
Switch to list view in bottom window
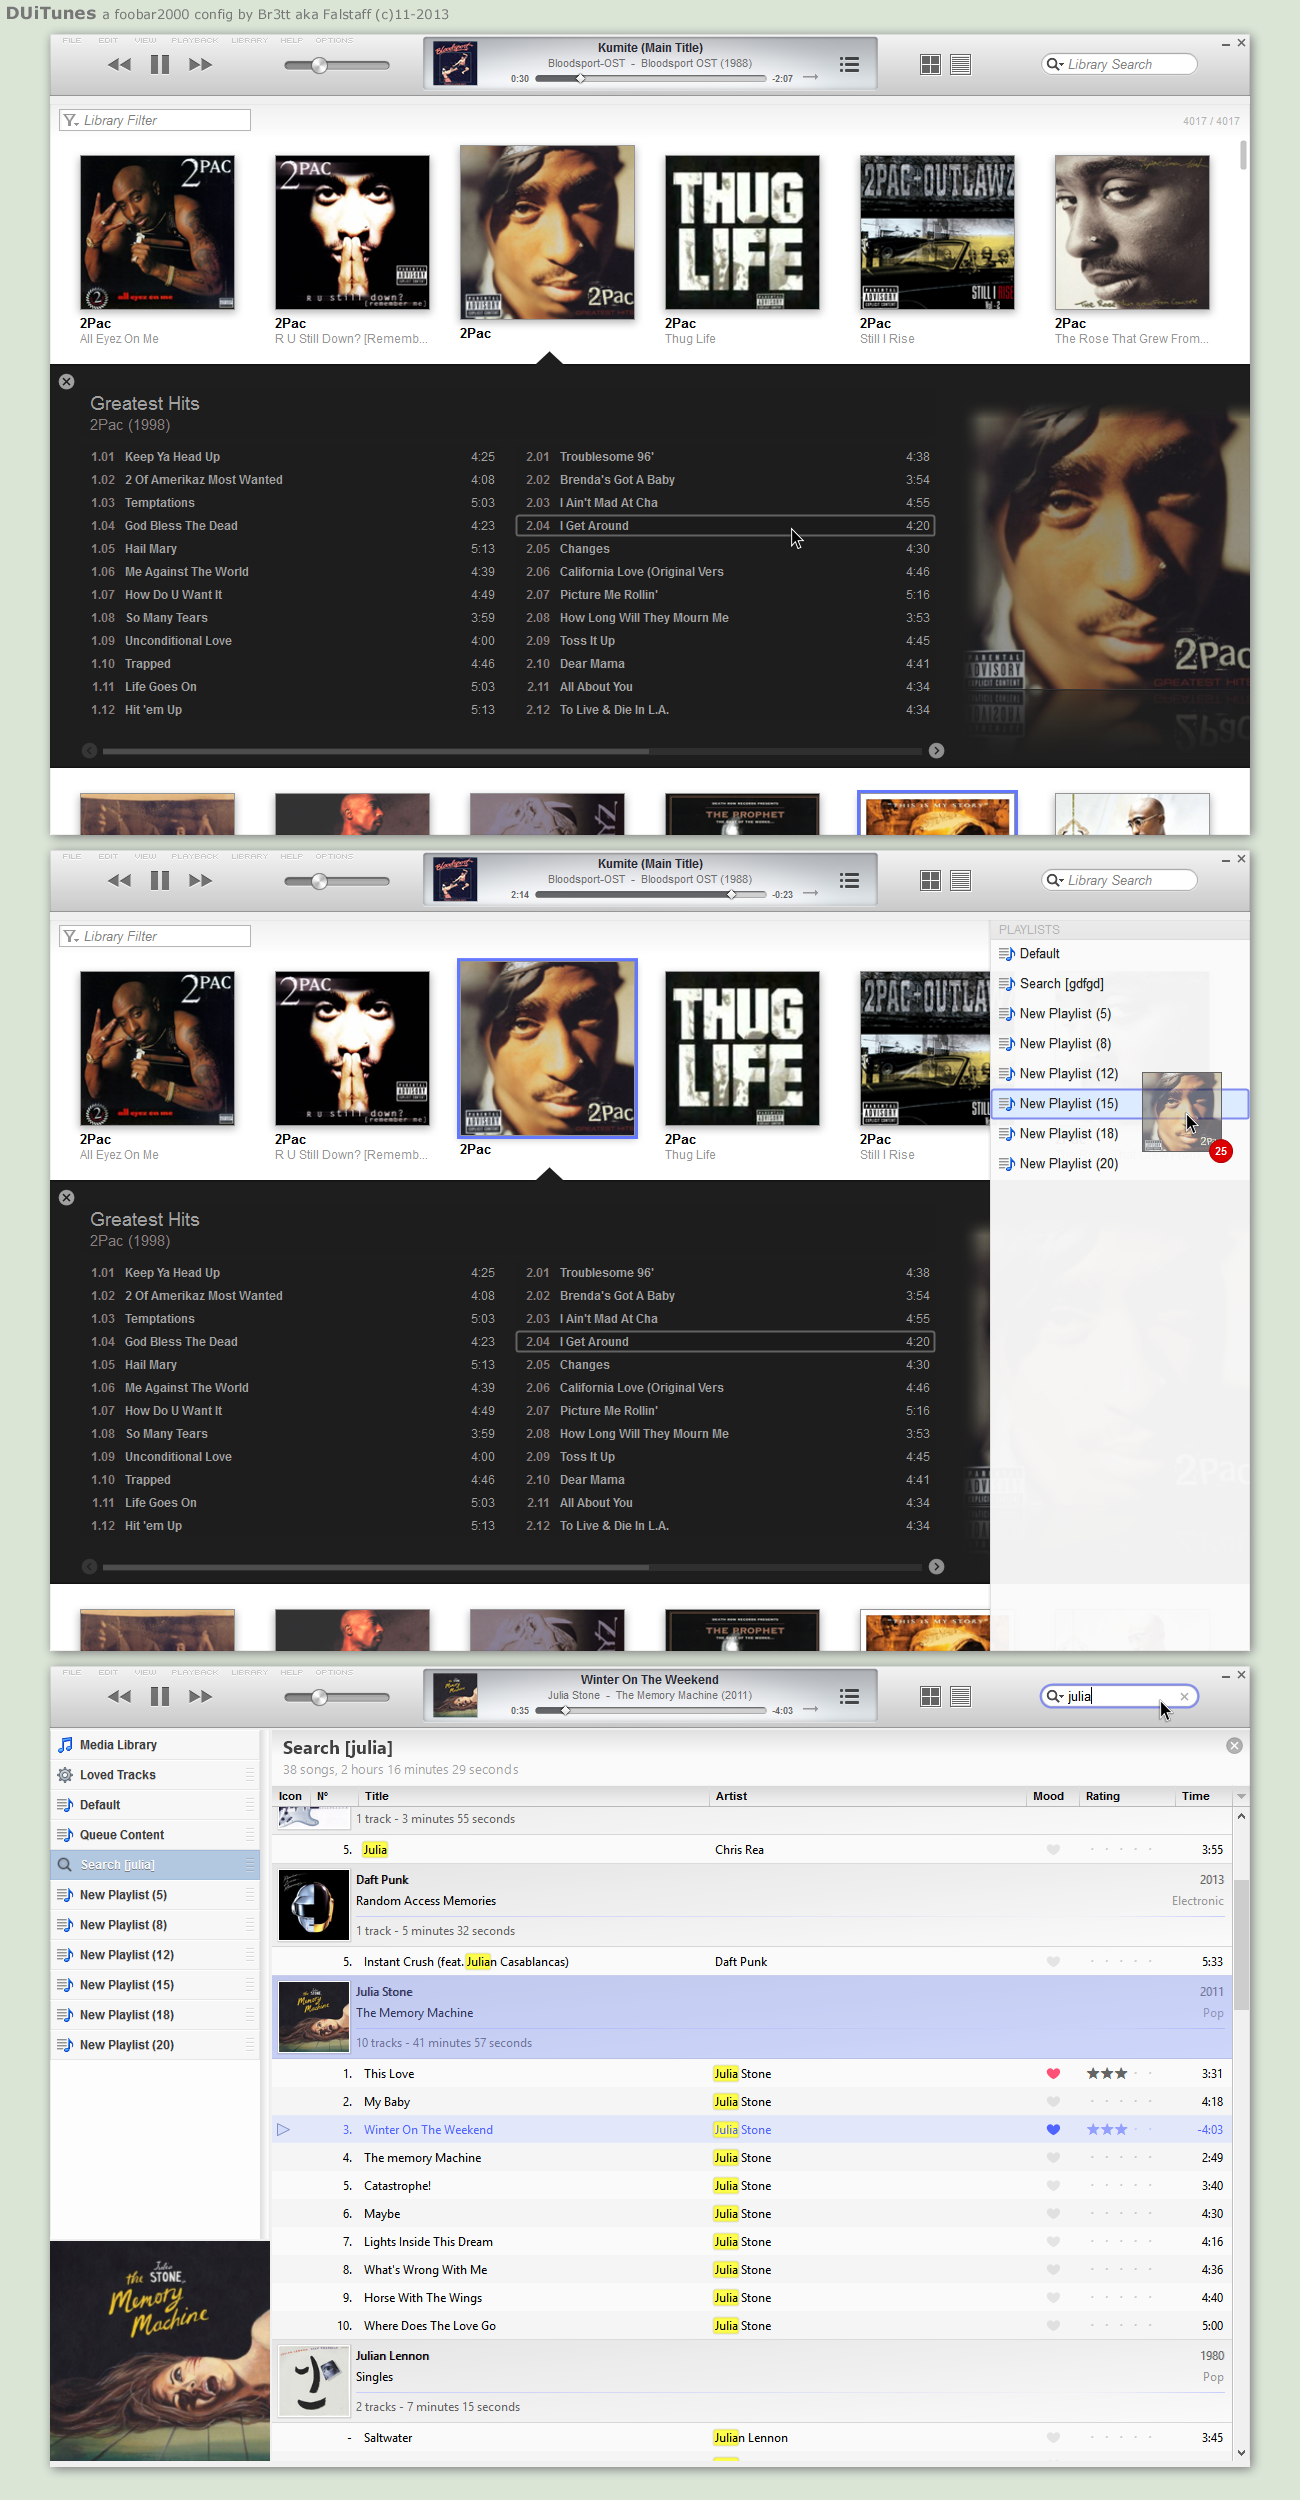[960, 1697]
